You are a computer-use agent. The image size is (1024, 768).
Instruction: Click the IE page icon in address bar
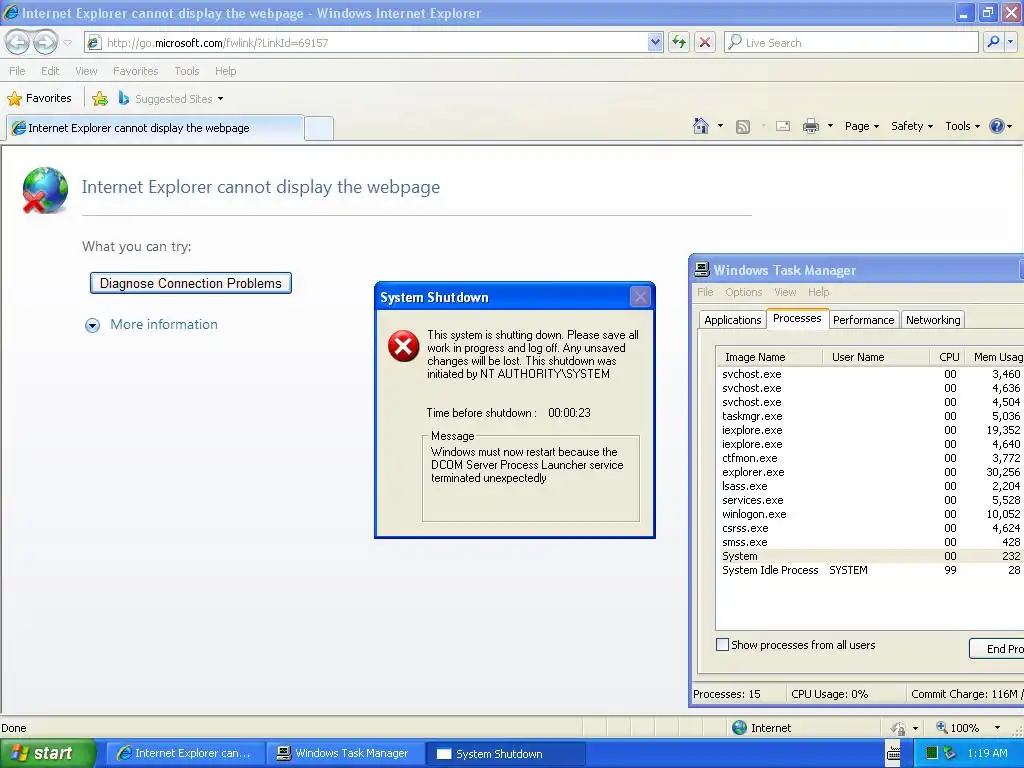pos(95,42)
